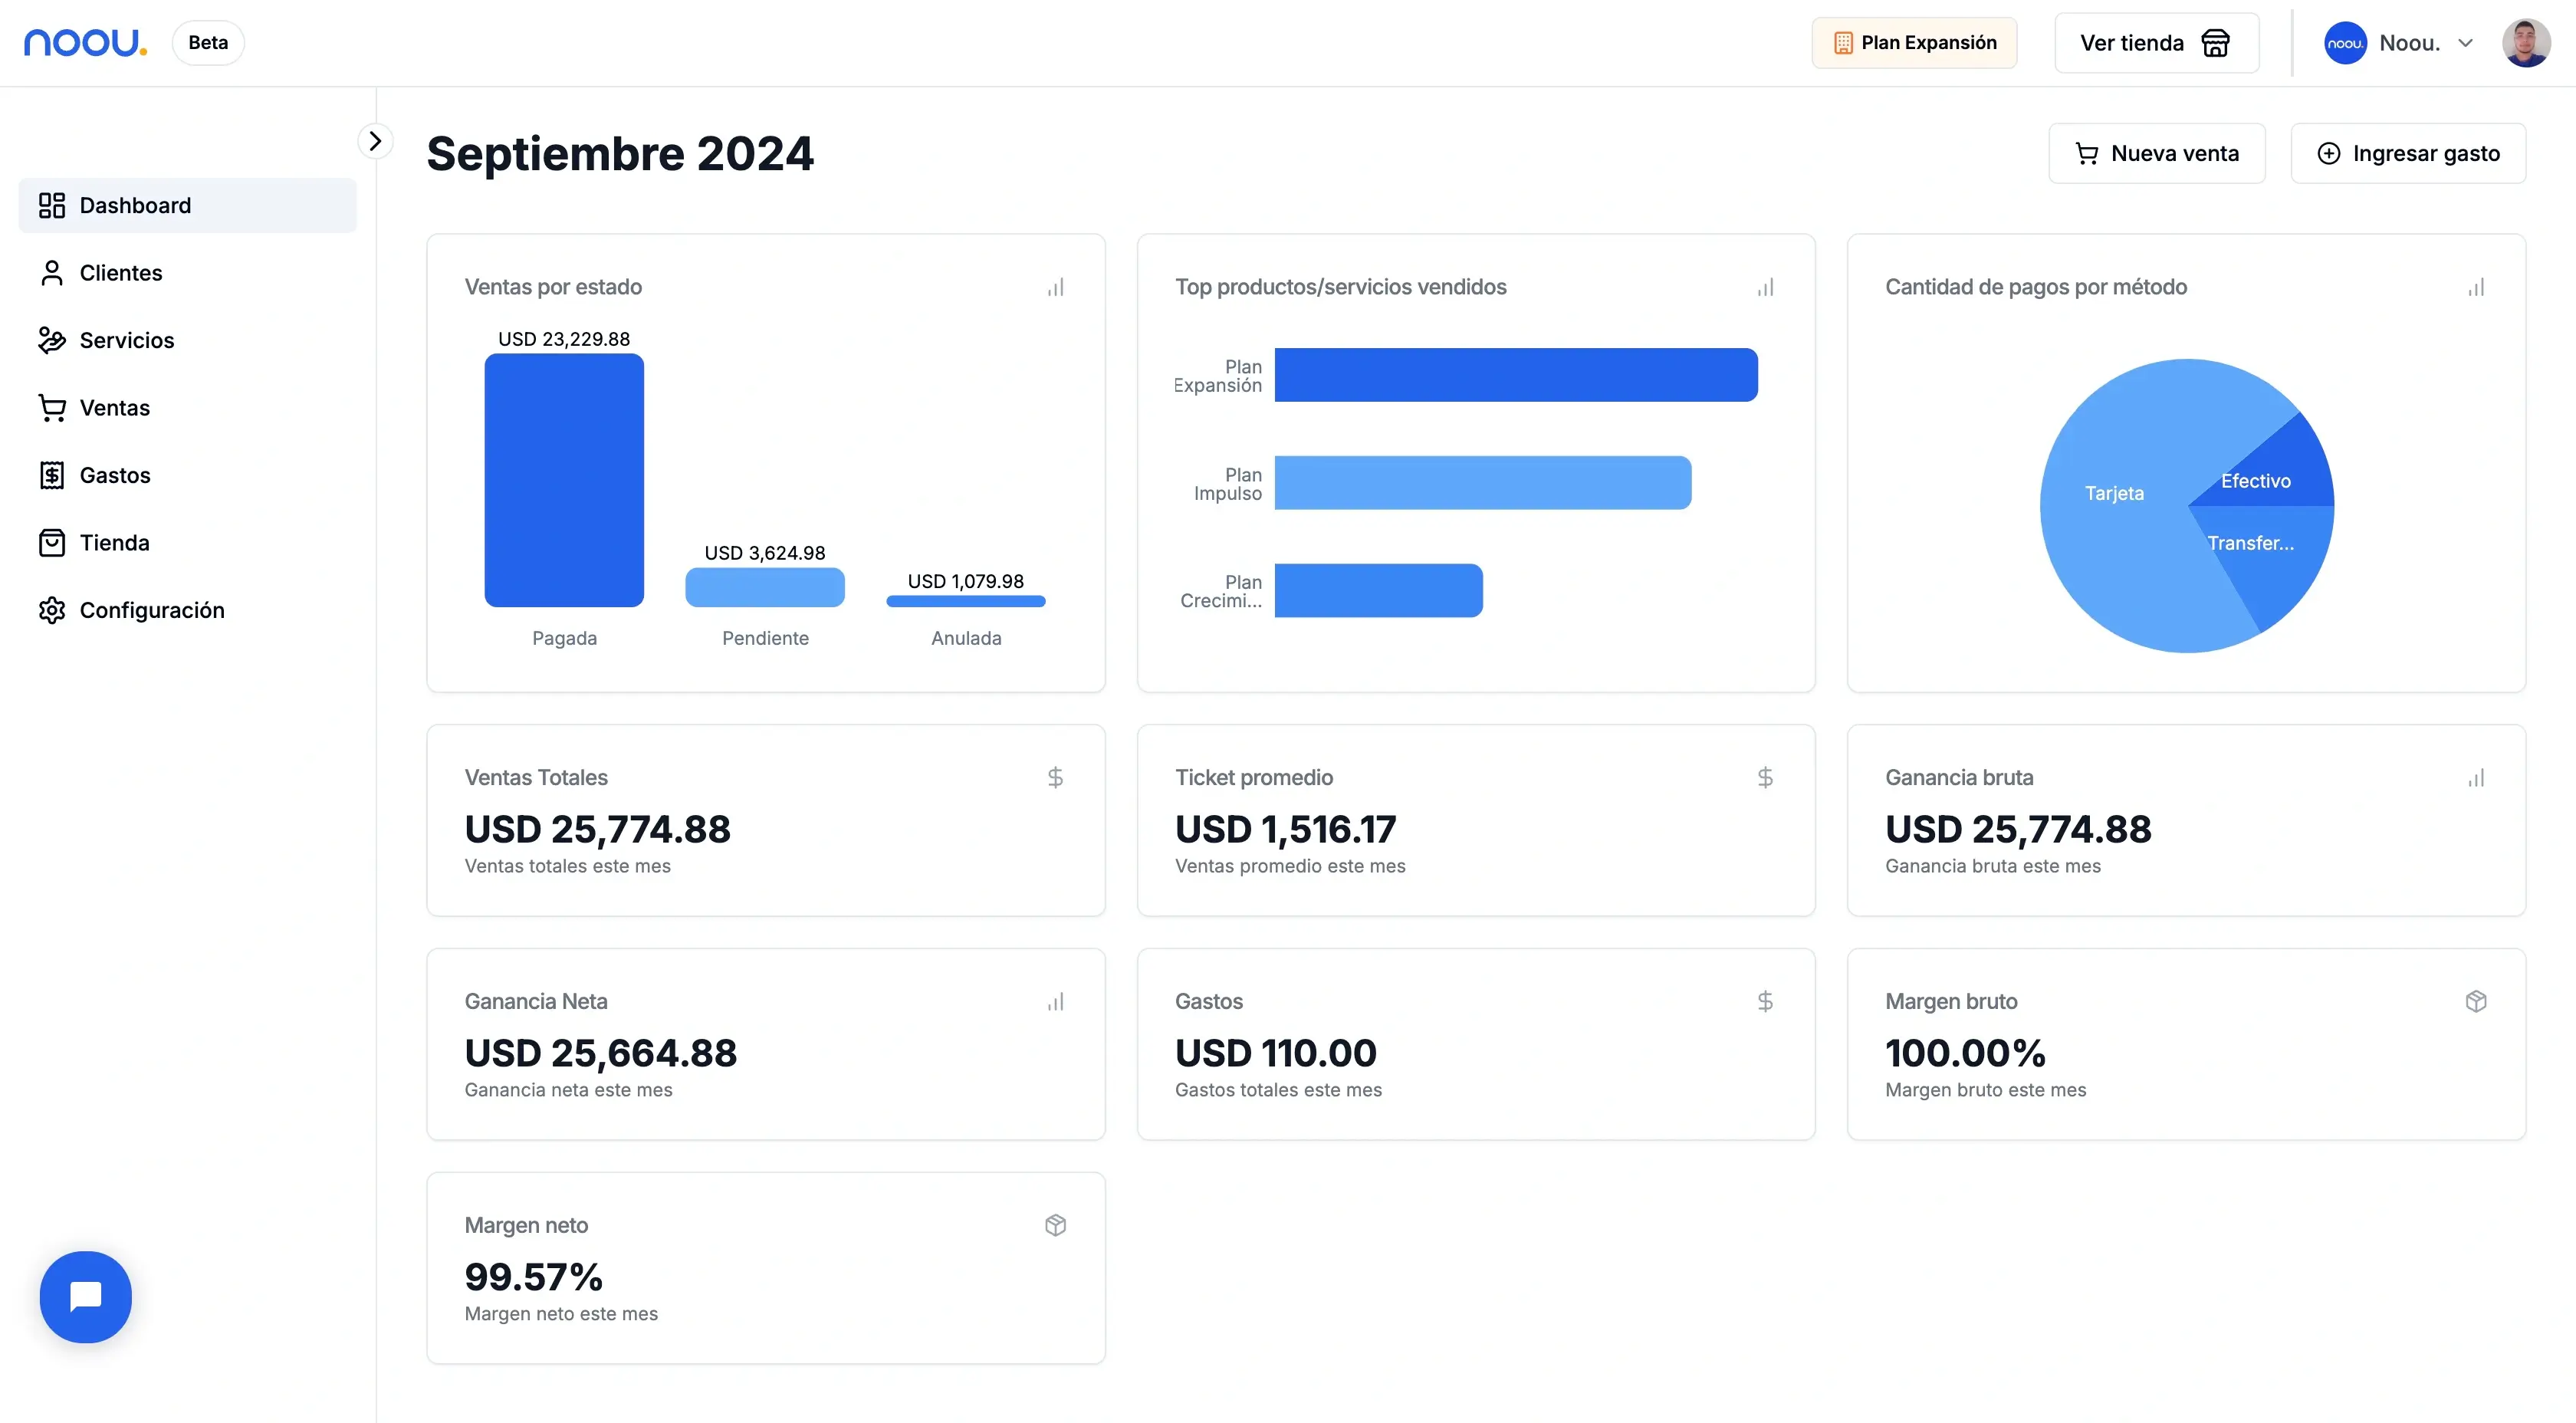Click the chart icon on Ventas por estado
Image resolution: width=2576 pixels, height=1423 pixels.
click(1054, 287)
